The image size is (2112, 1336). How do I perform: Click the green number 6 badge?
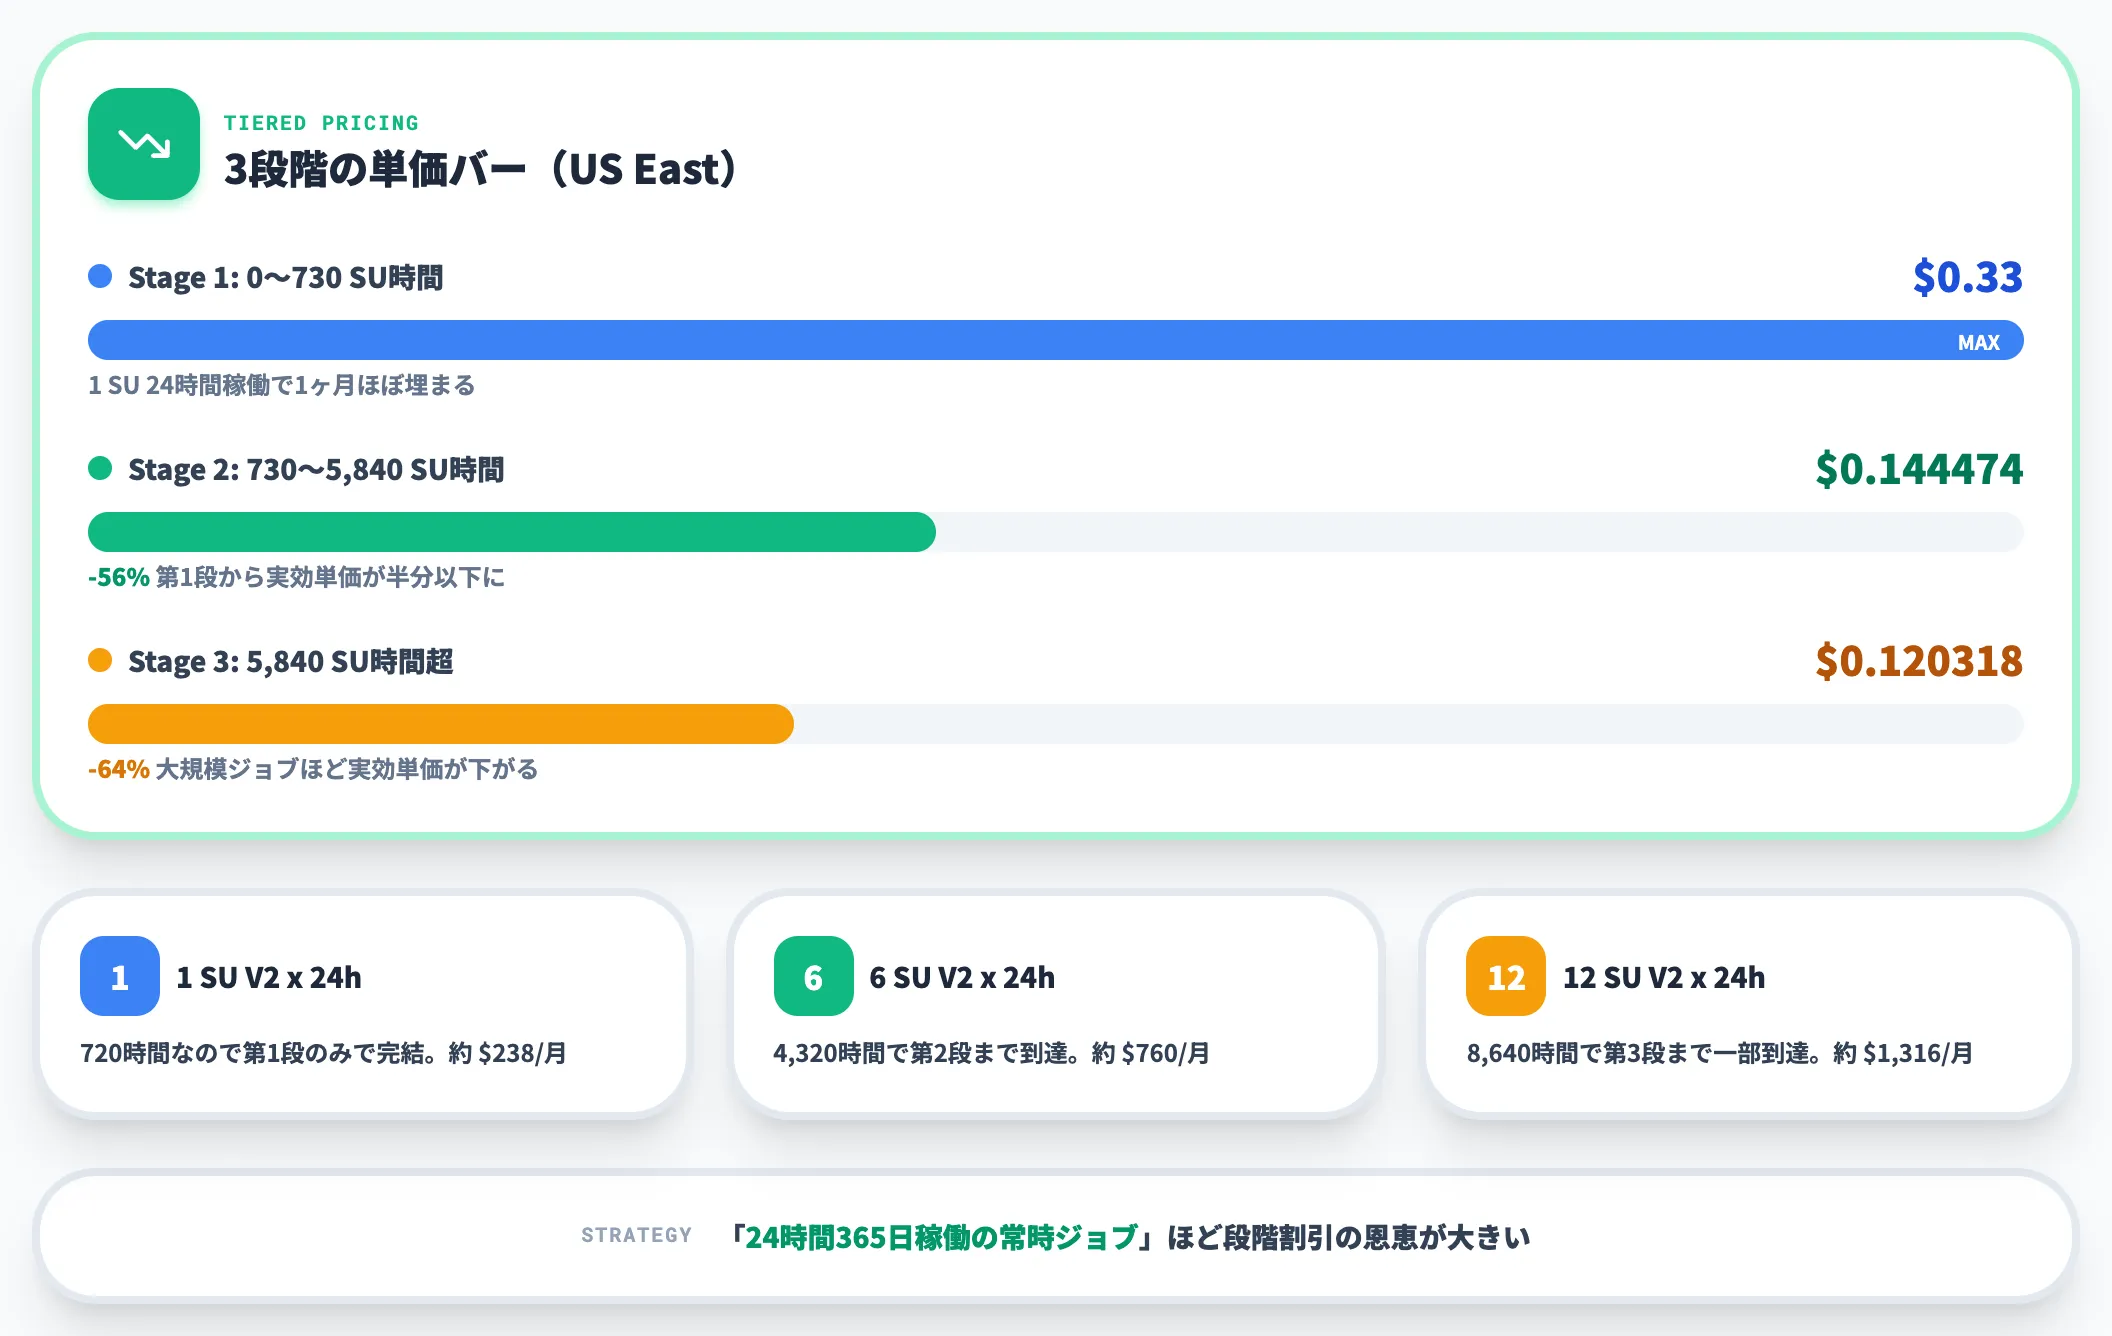813,976
